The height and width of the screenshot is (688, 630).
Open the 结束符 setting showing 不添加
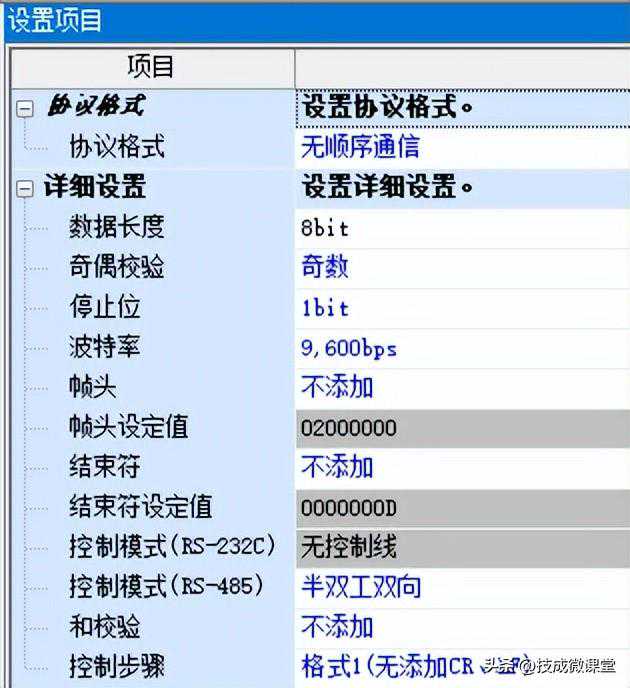(337, 467)
